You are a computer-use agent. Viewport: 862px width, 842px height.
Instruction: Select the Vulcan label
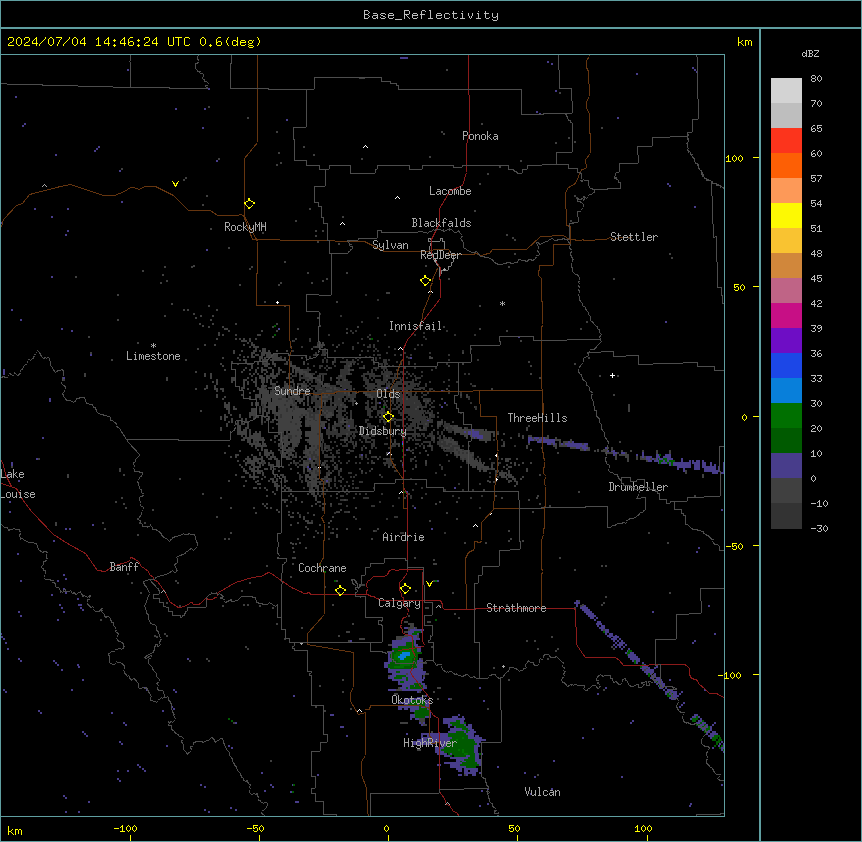(x=543, y=792)
